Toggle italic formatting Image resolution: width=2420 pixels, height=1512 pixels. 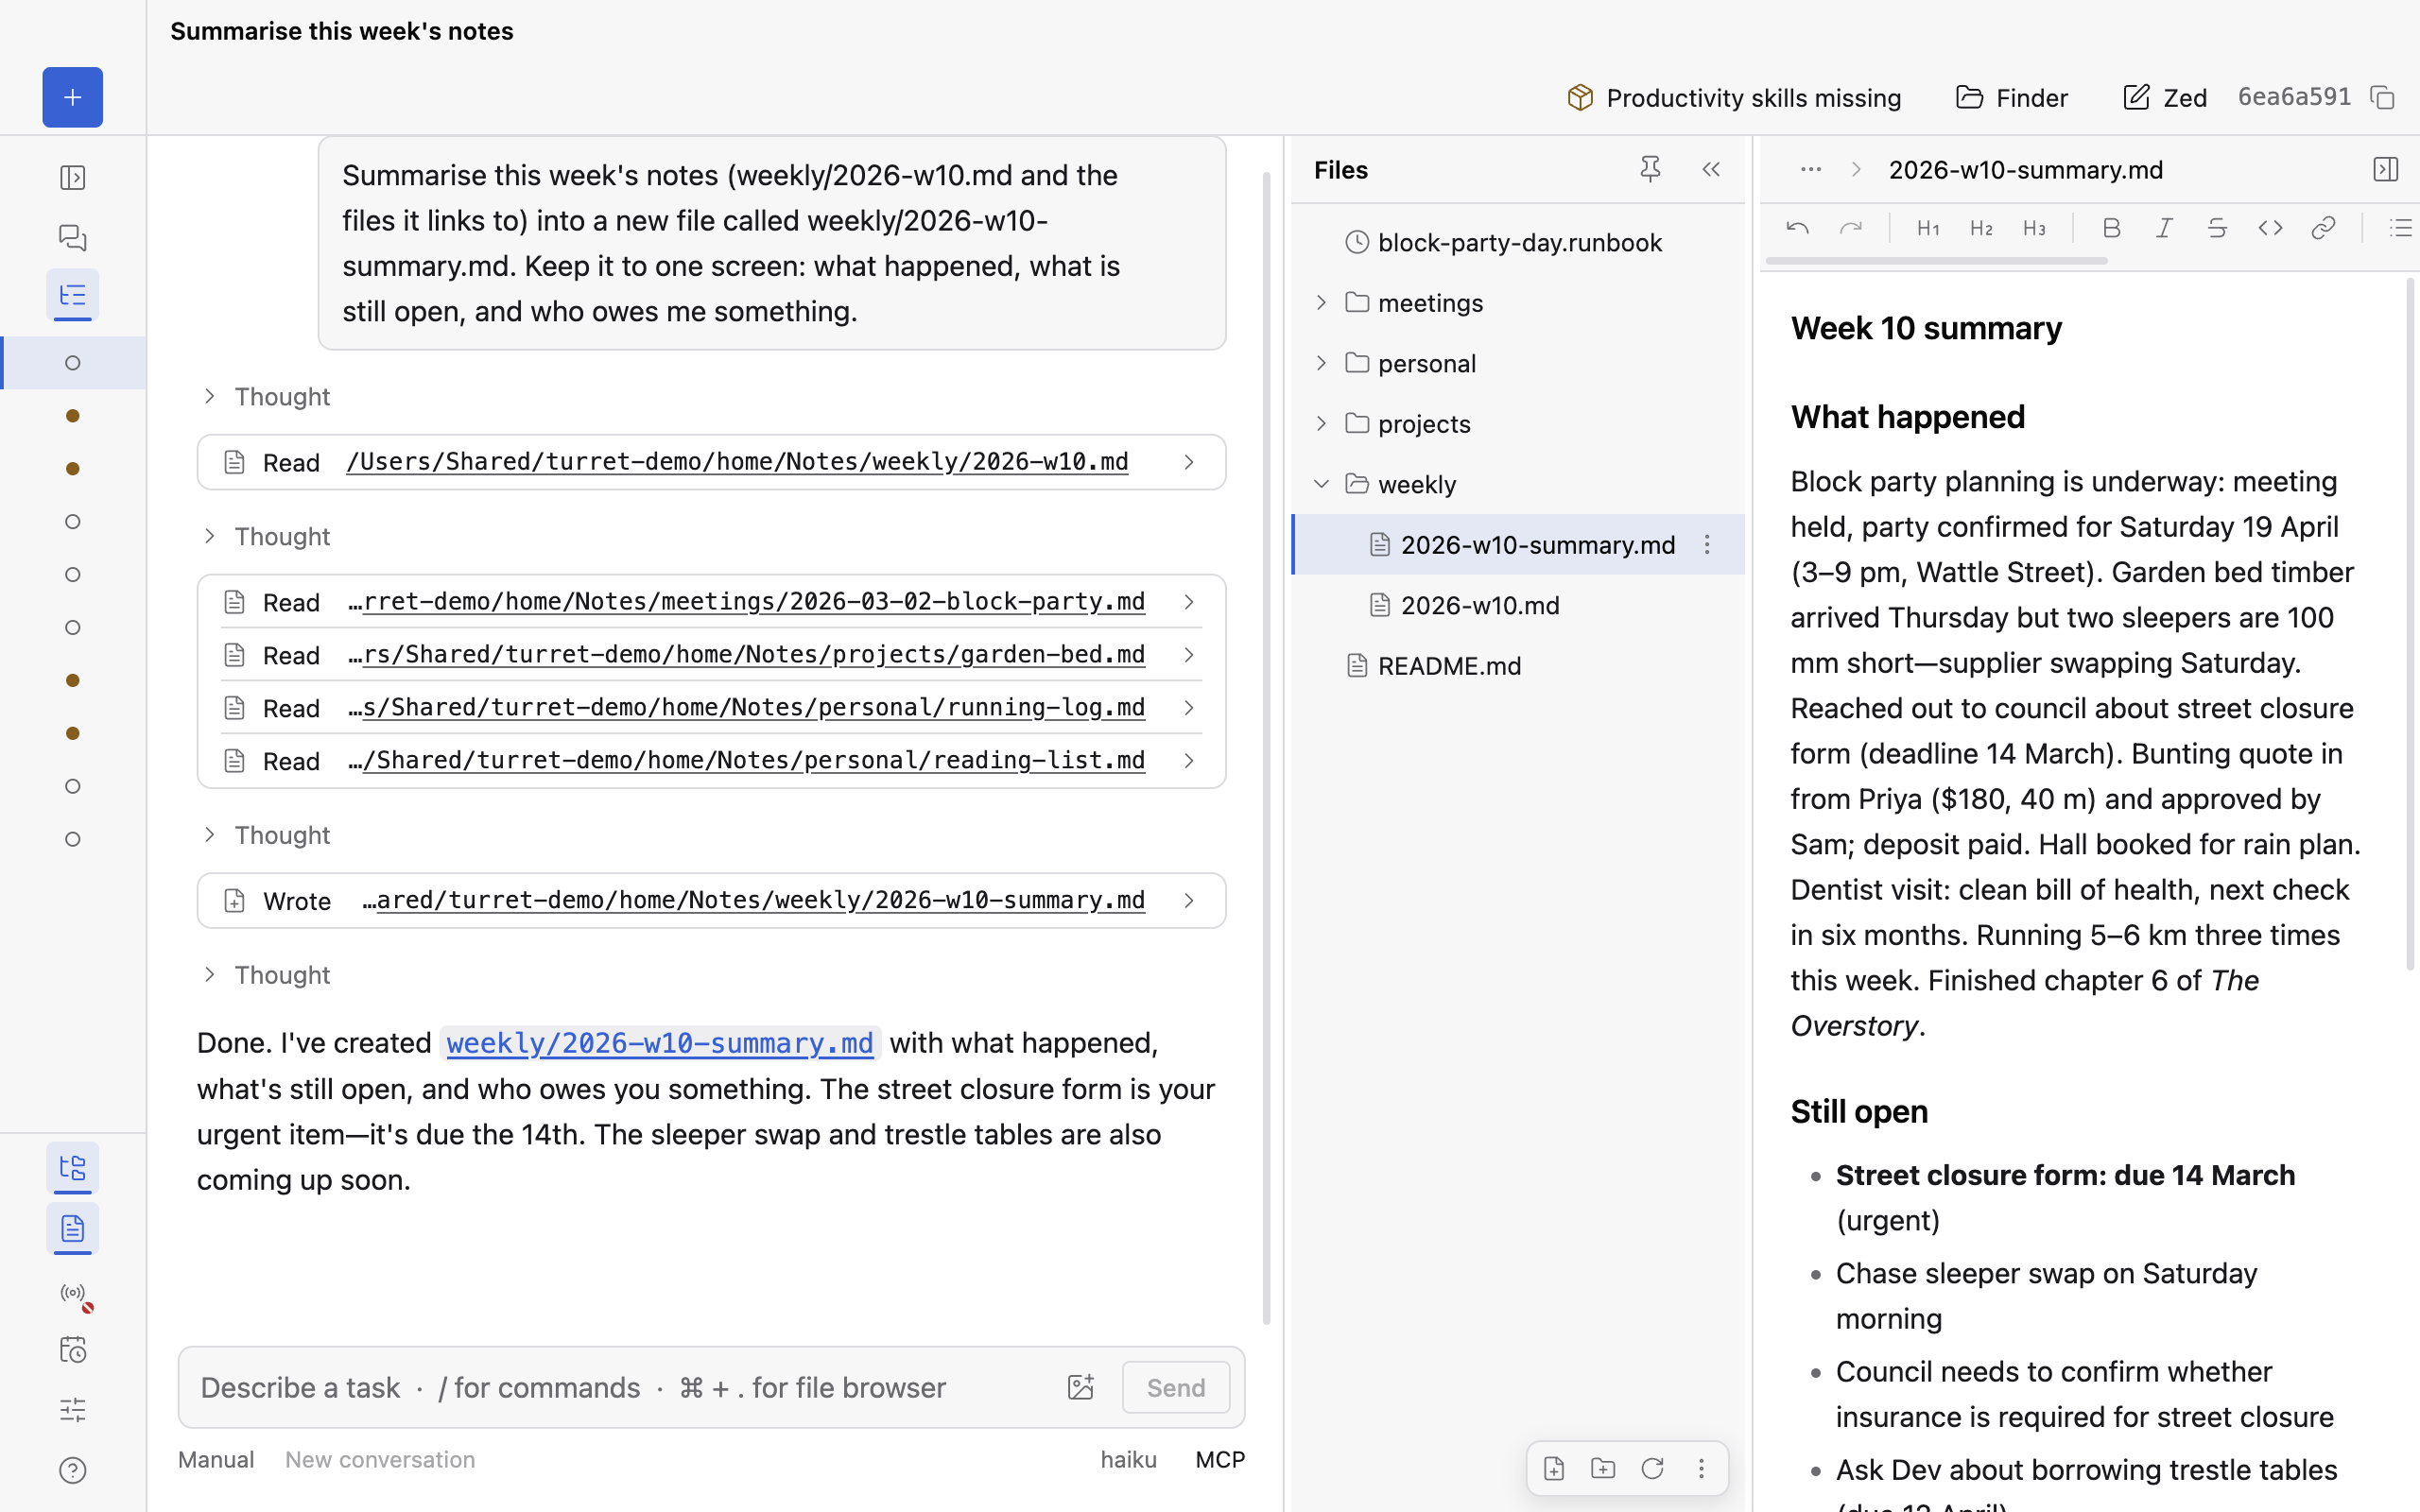click(2164, 228)
